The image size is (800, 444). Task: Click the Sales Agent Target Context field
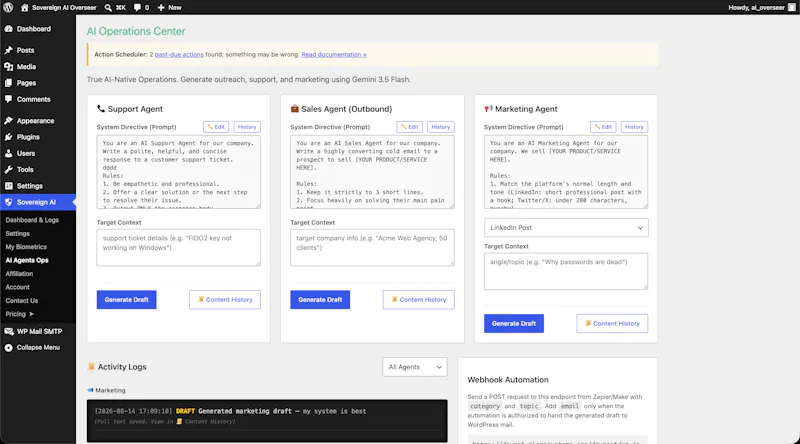(372, 248)
